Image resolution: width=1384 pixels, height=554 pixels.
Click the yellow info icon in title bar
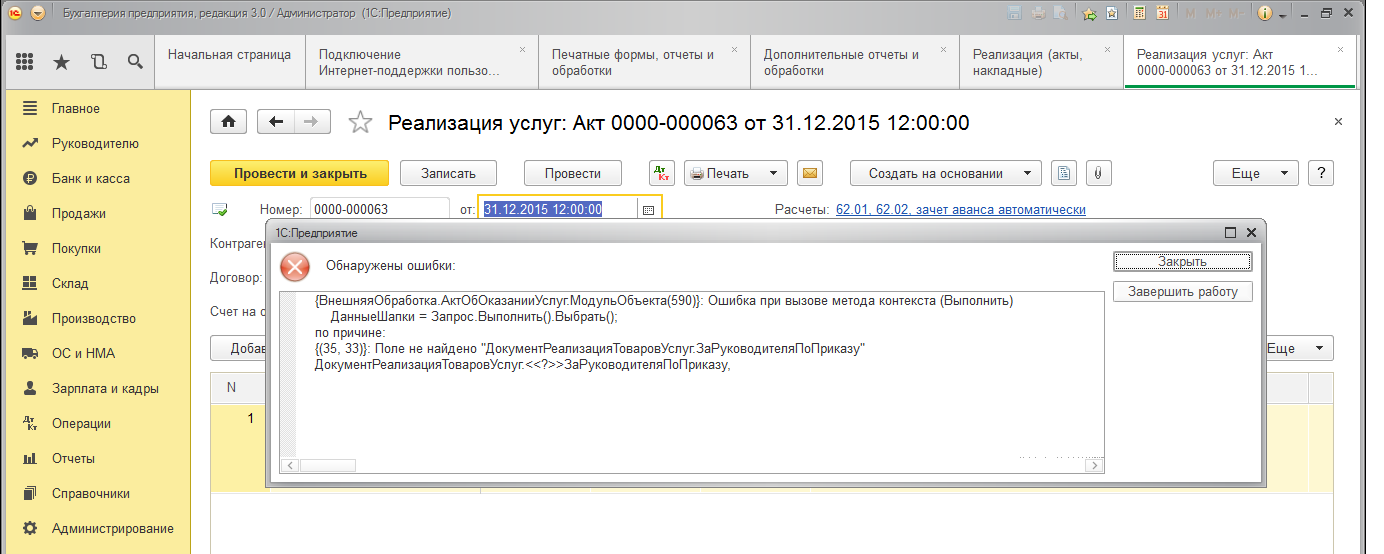point(1265,14)
